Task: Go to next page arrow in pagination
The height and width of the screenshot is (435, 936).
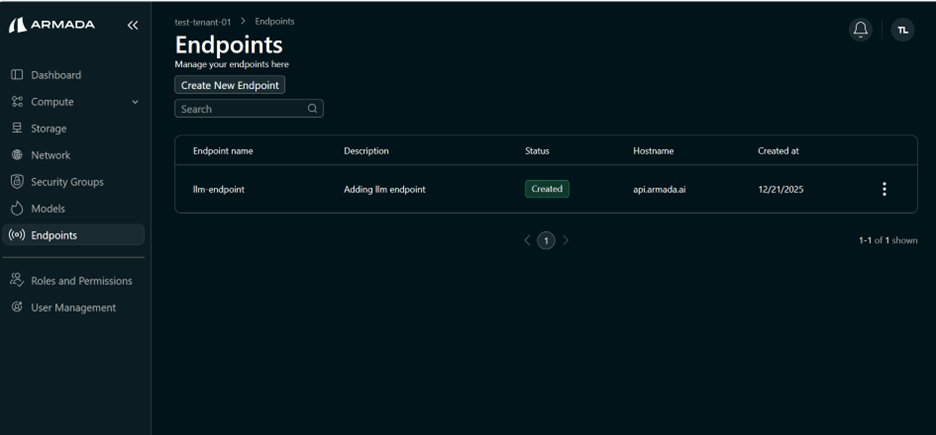Action: (565, 240)
